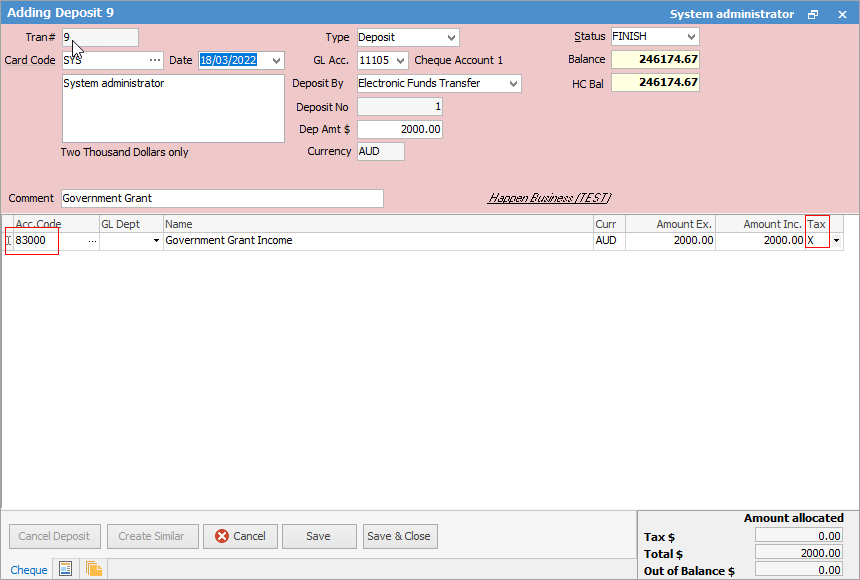Open the documents tab icon
The height and width of the screenshot is (580, 860).
point(94,569)
